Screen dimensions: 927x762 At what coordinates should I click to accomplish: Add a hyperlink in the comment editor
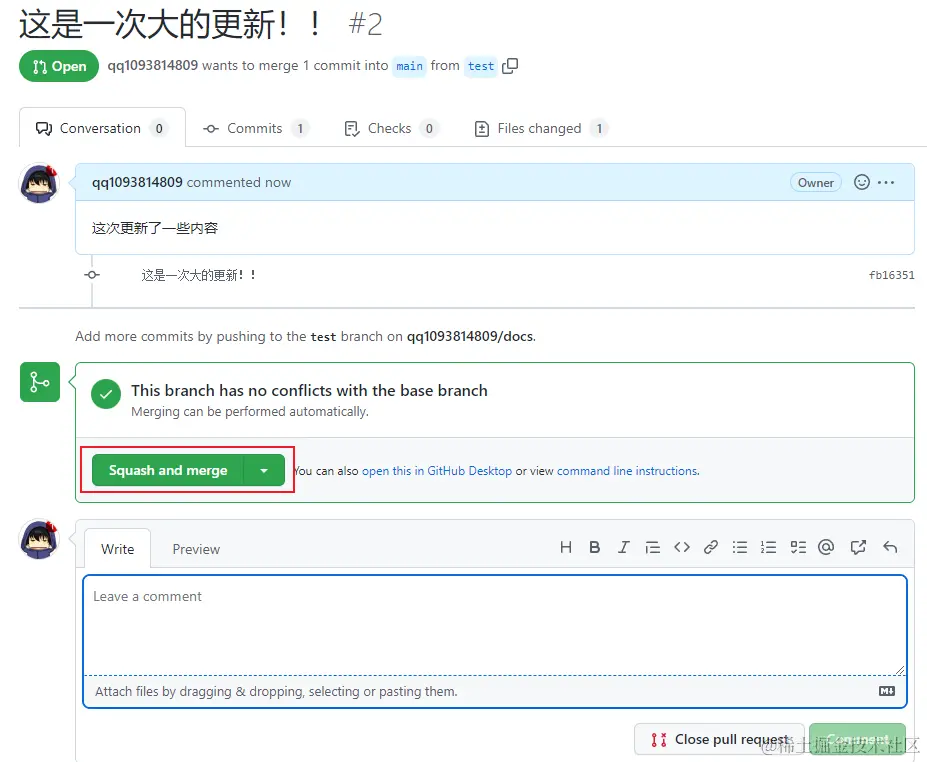coord(711,547)
